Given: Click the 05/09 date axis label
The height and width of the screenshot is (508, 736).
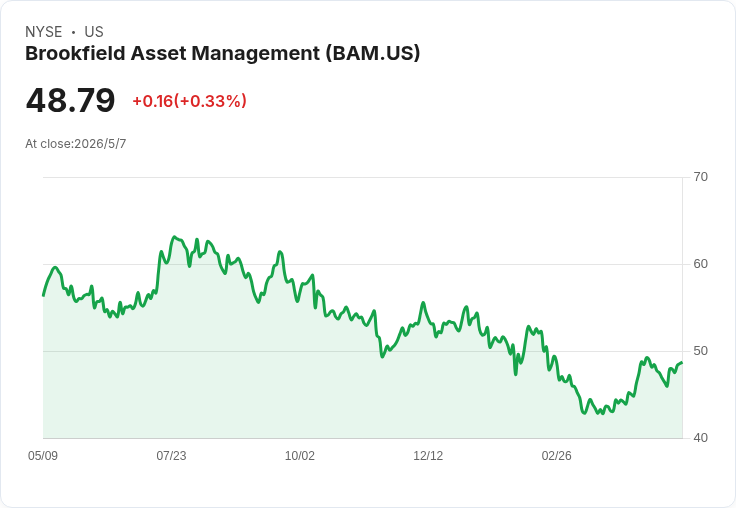Looking at the screenshot, I should click(43, 456).
